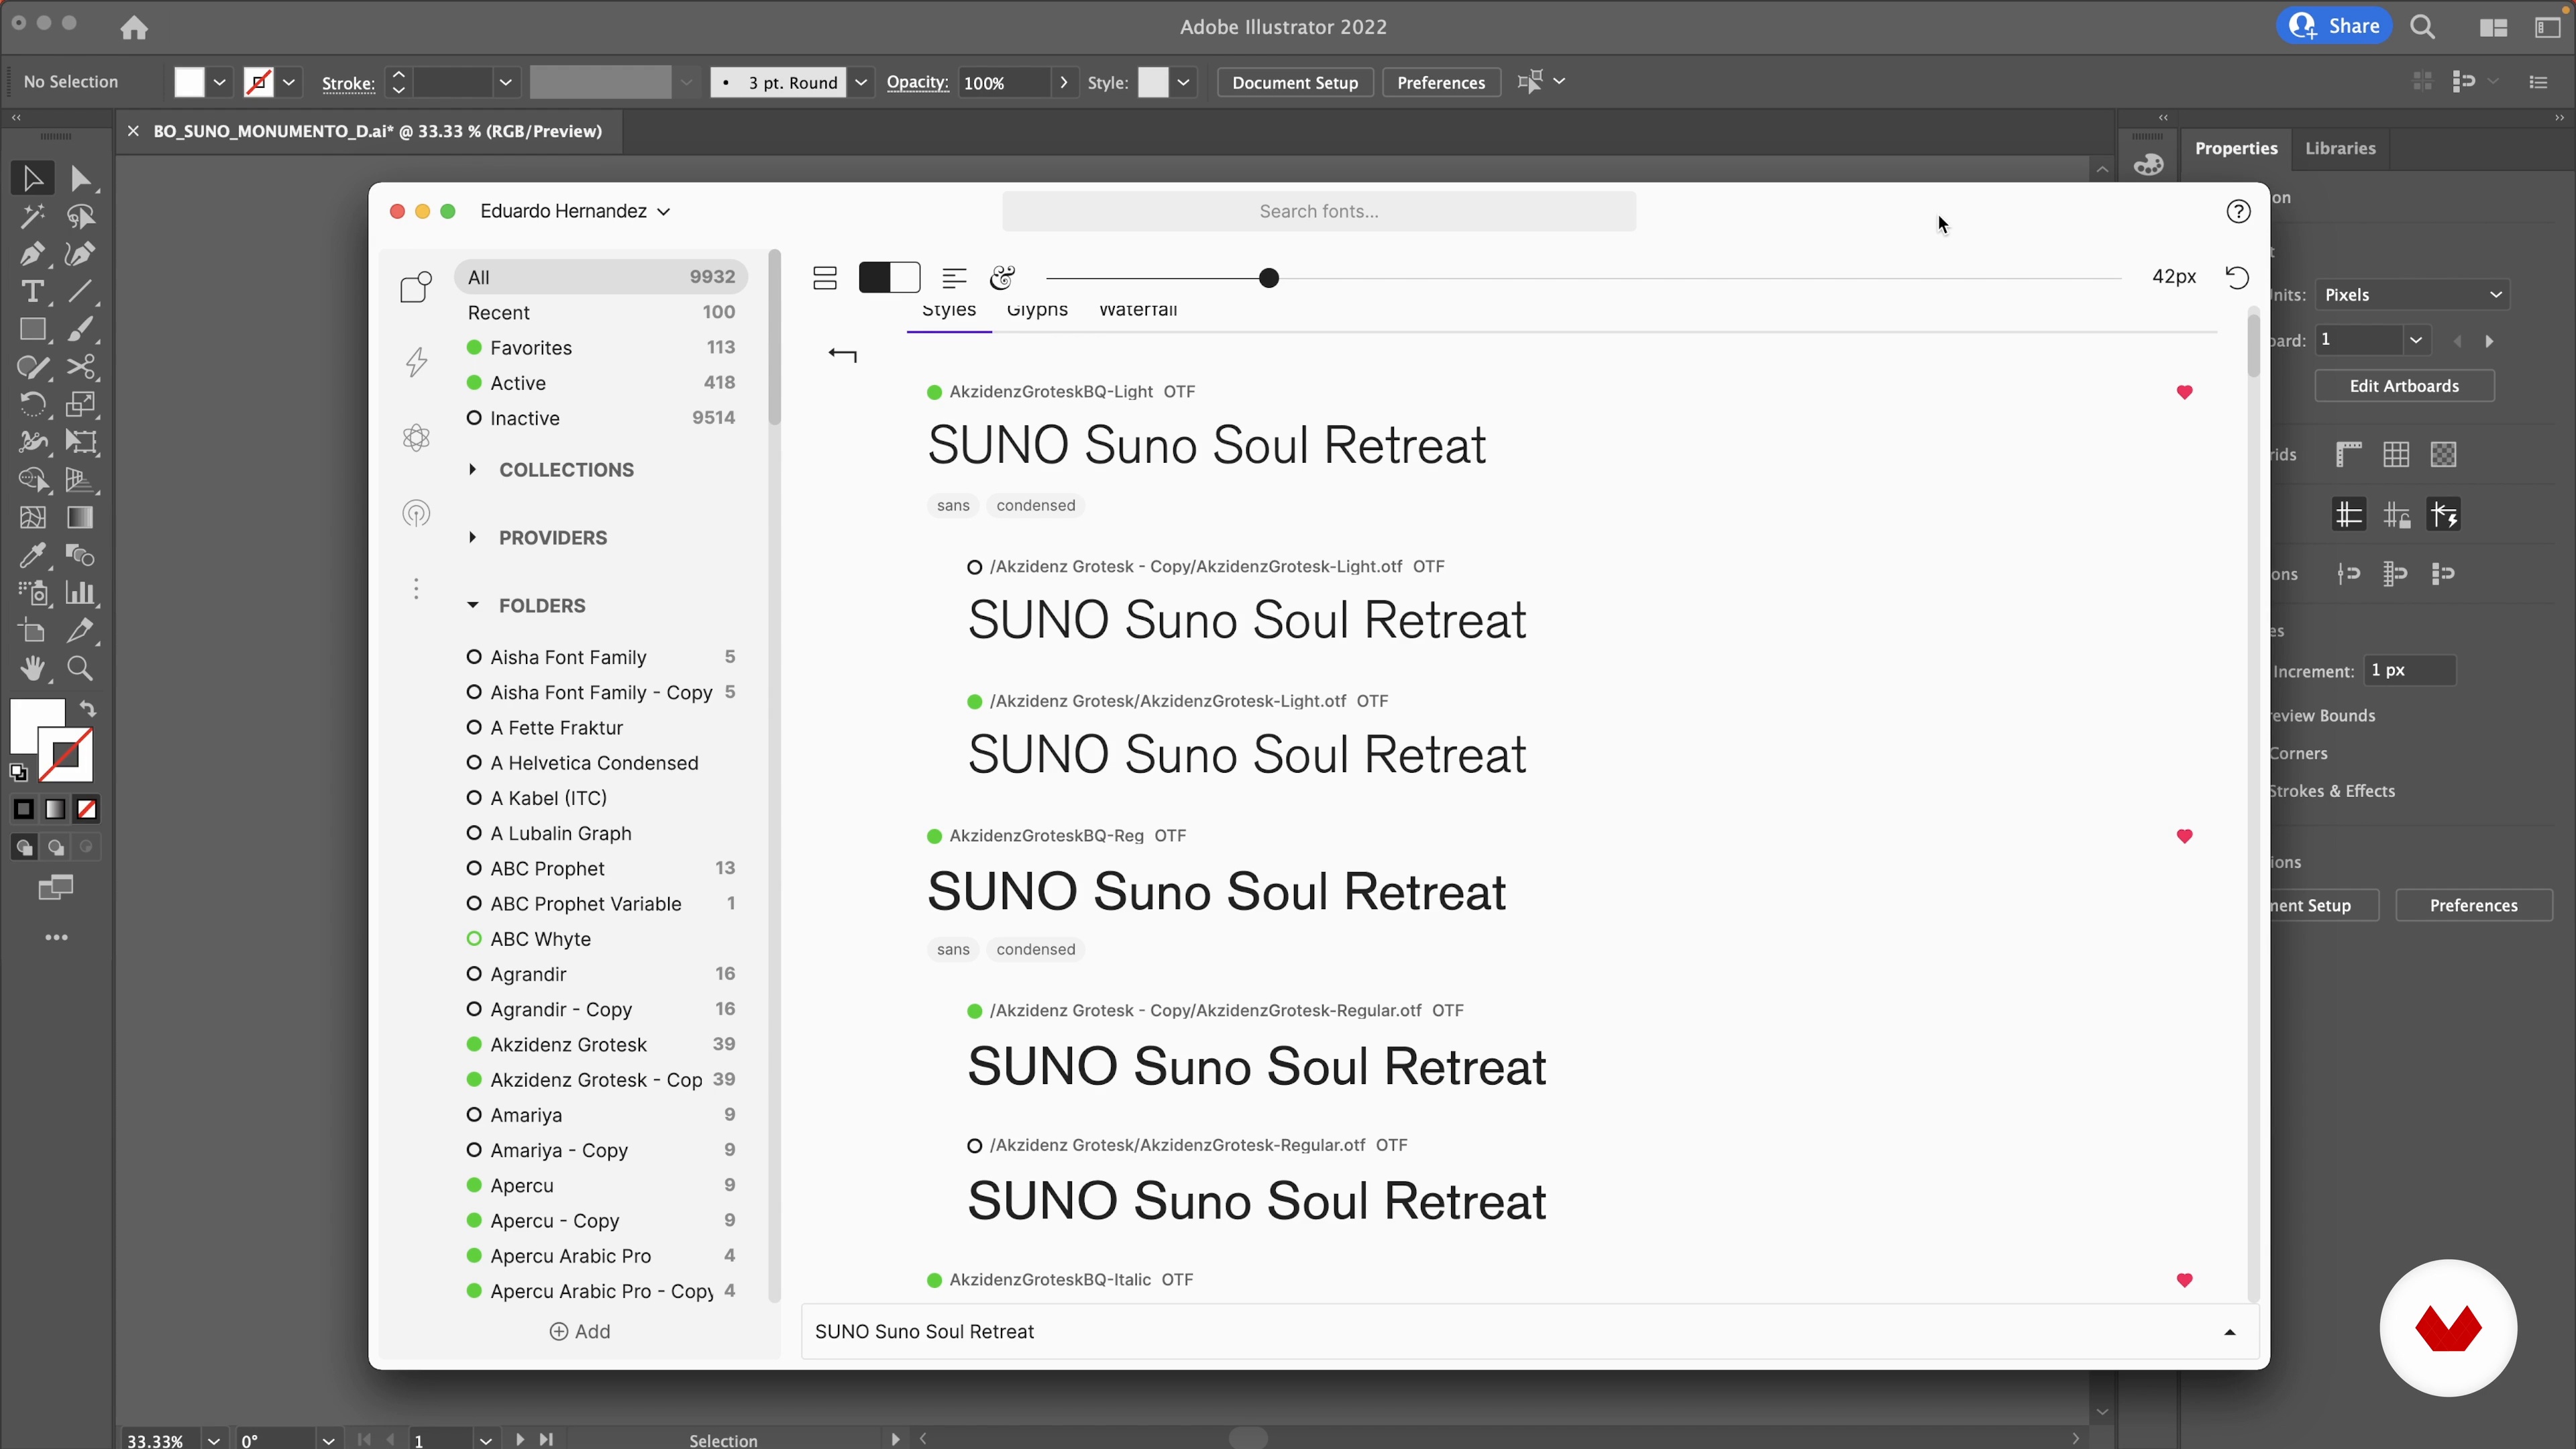Expand the PROVIDERS section

(x=472, y=537)
